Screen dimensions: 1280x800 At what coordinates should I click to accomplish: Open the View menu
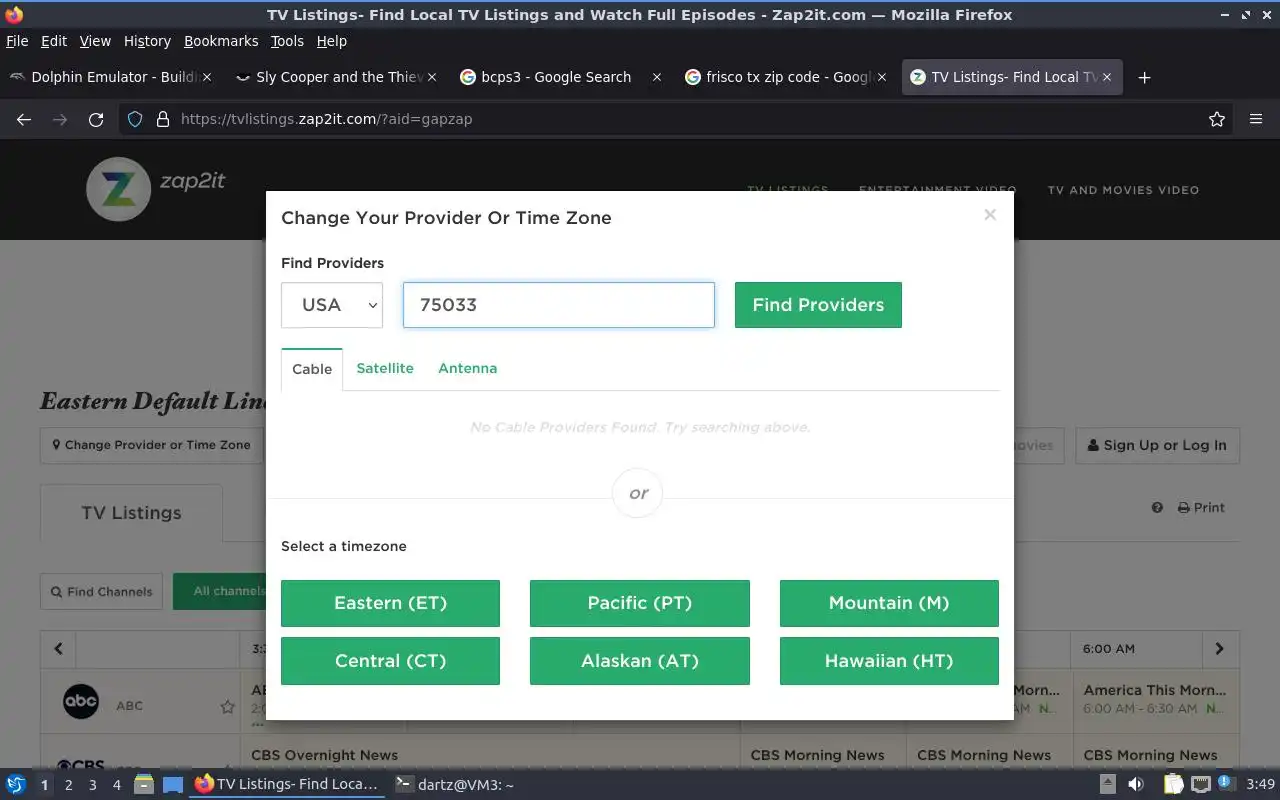[95, 41]
